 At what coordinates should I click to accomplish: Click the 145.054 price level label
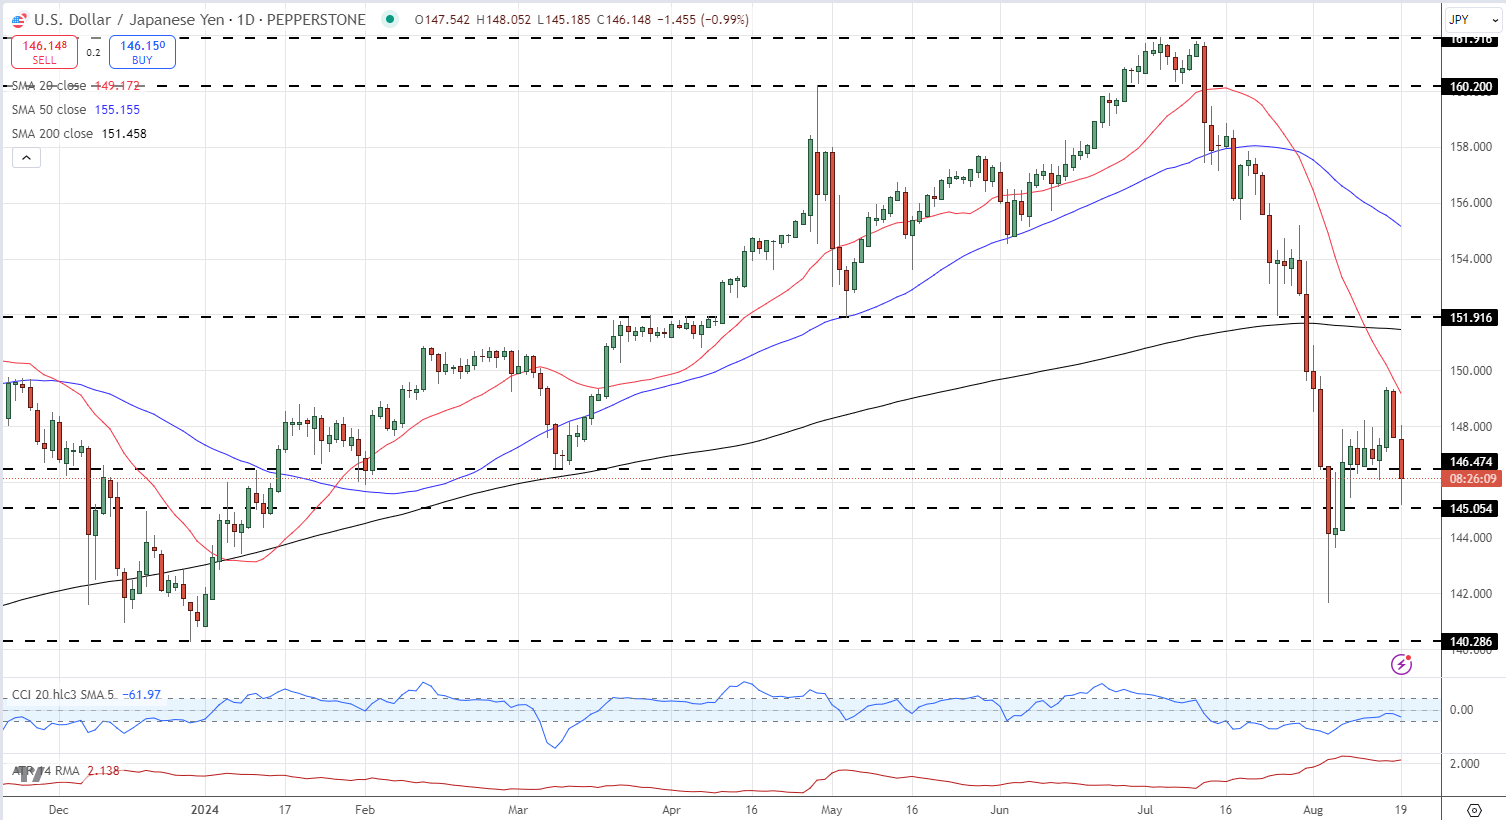click(1471, 509)
